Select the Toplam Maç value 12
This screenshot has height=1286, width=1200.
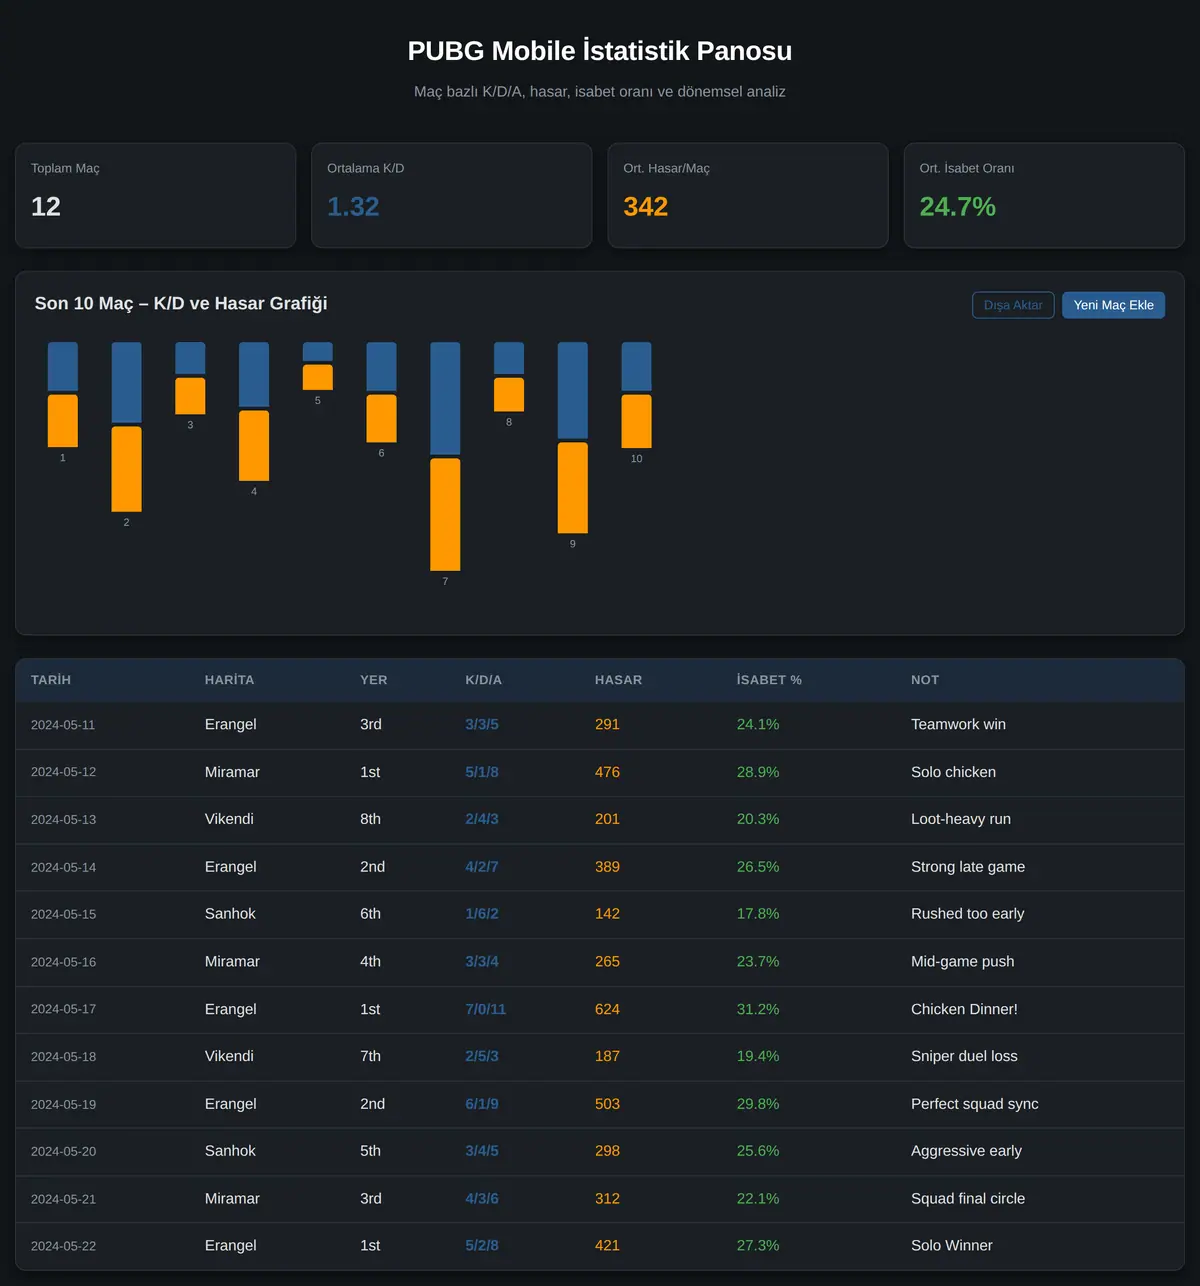(46, 207)
